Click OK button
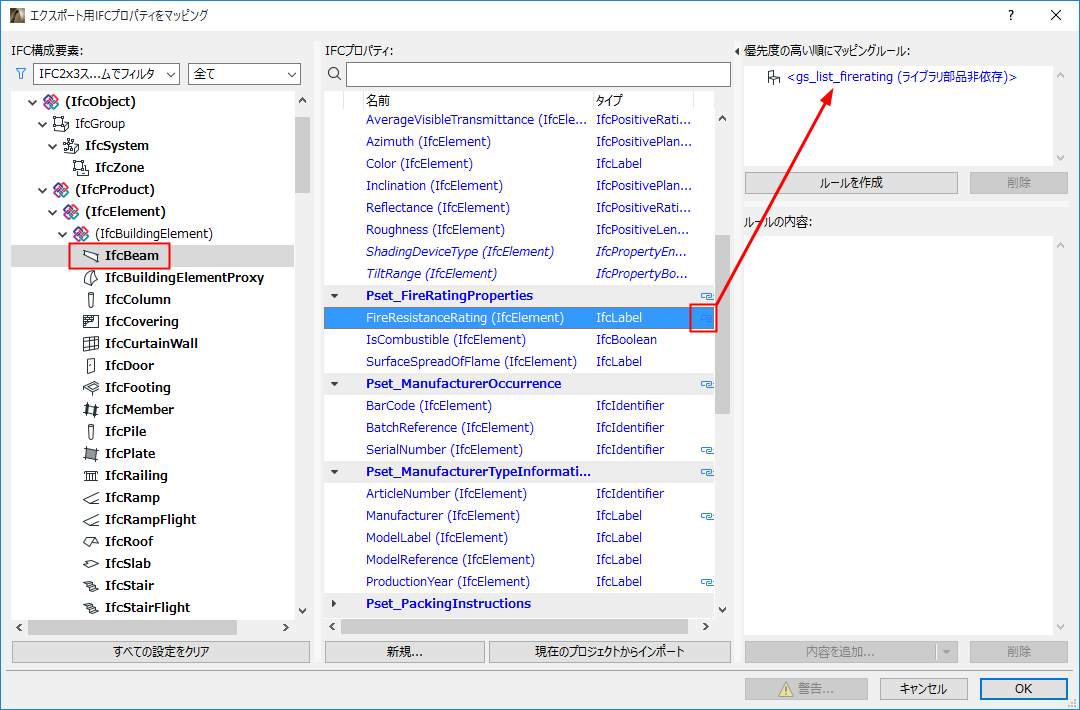1080x710 pixels. 1024,689
